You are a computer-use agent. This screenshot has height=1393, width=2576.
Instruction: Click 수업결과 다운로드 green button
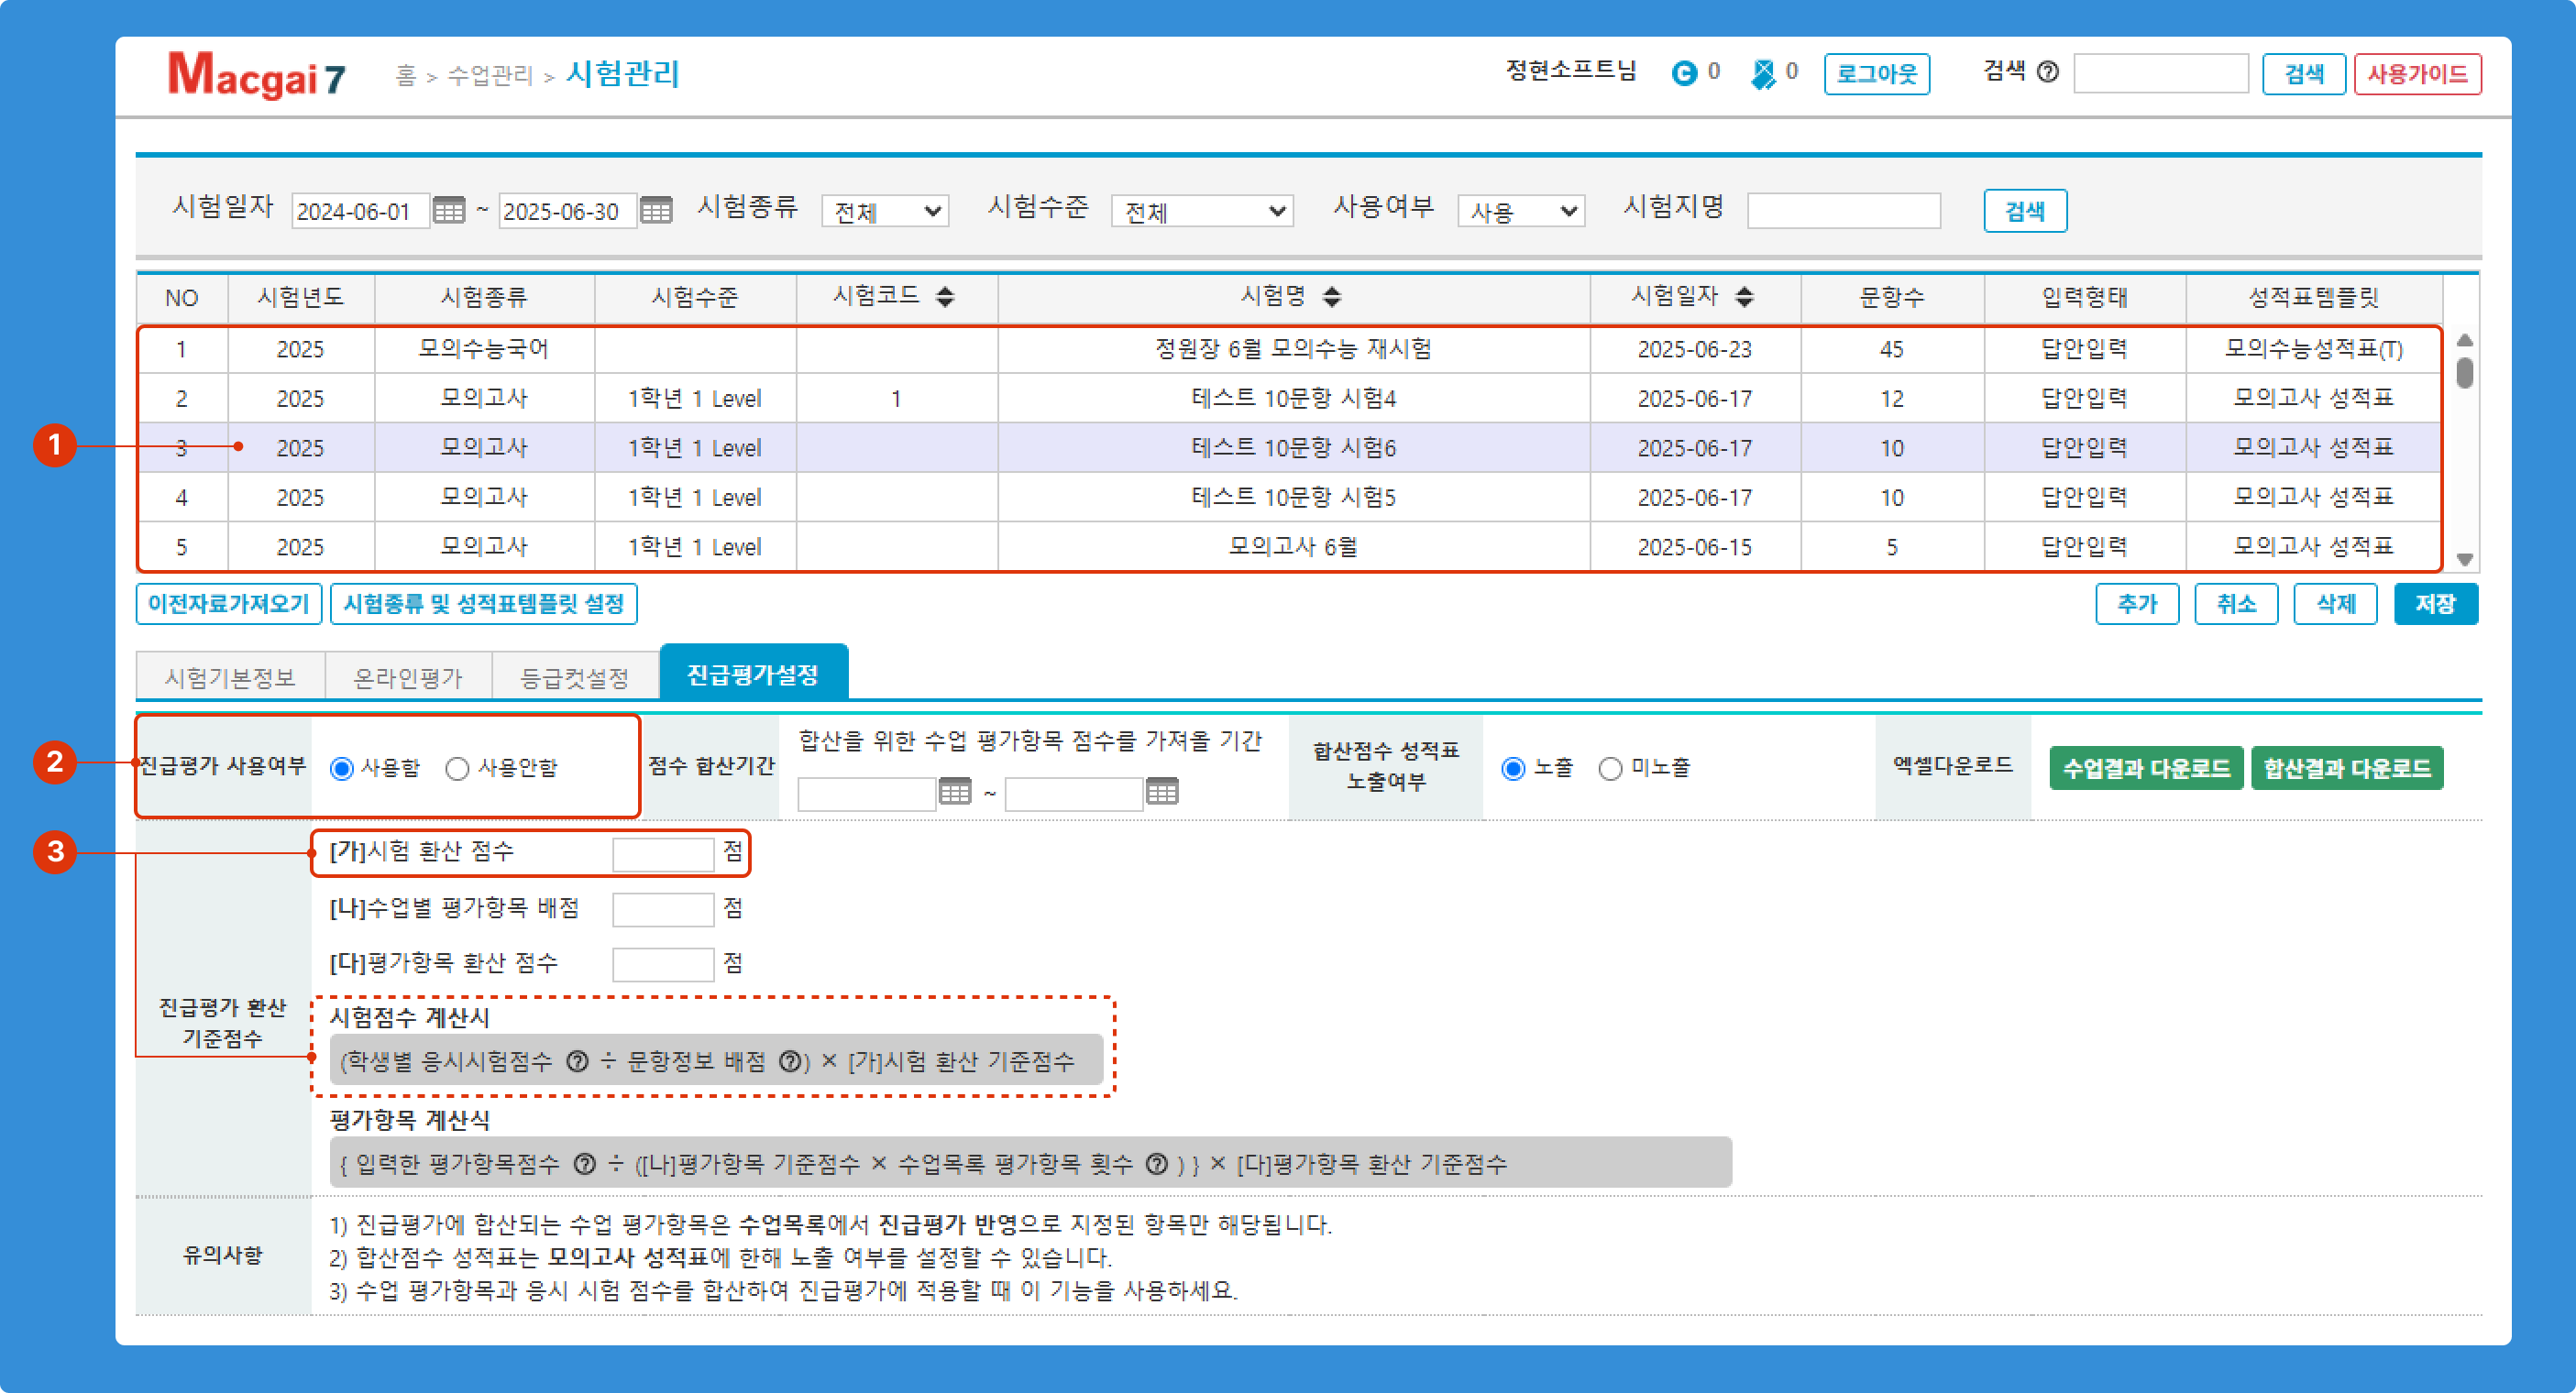[2146, 768]
